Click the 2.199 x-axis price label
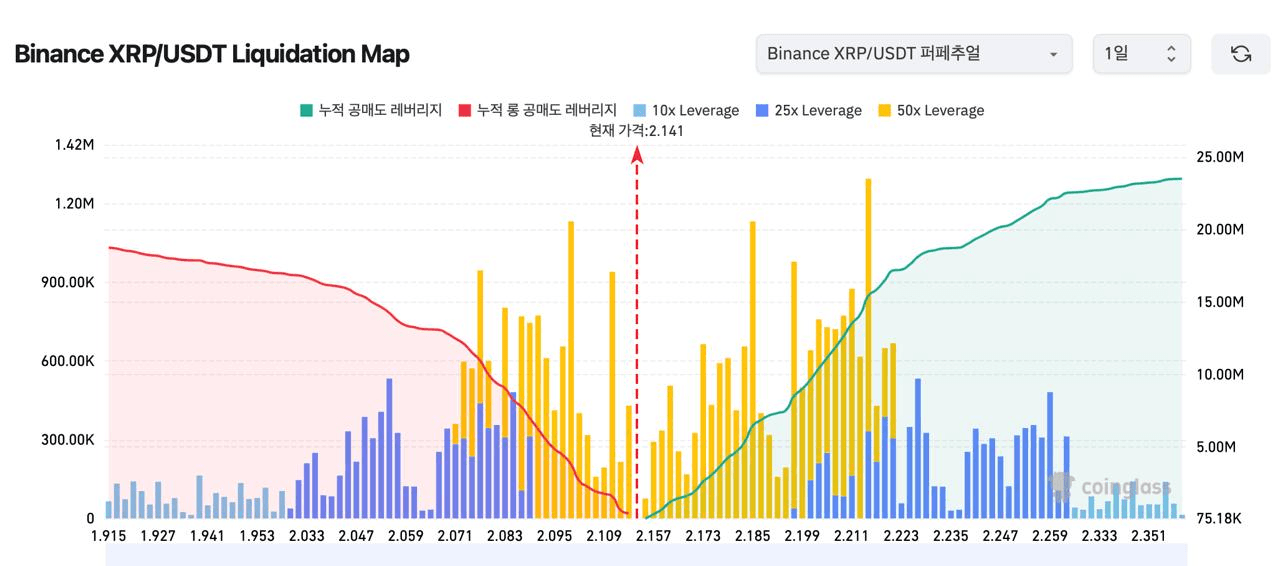 [802, 536]
